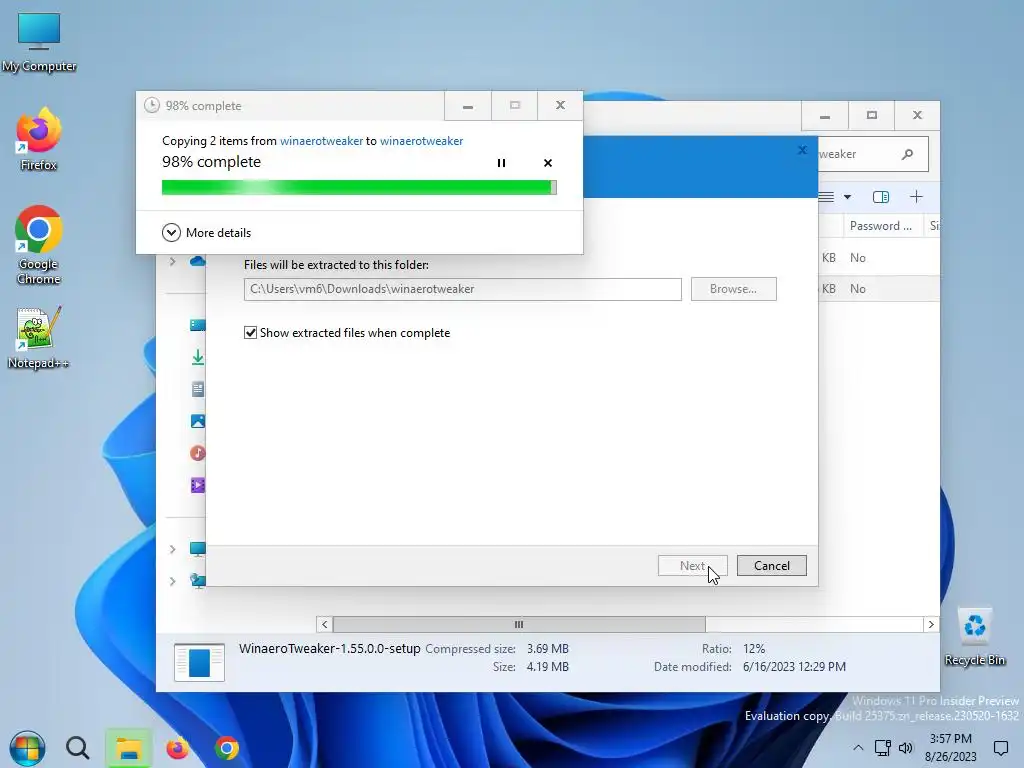Open the Music sidebar icon
This screenshot has width=1024, height=768.
point(197,453)
